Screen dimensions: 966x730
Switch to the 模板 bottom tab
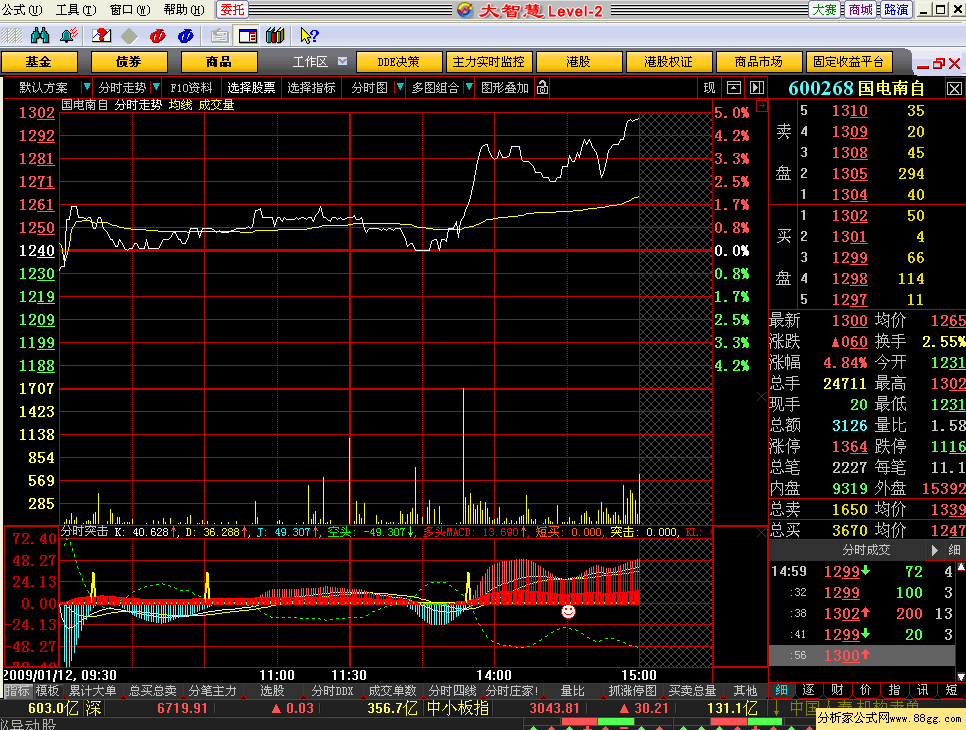click(x=47, y=691)
